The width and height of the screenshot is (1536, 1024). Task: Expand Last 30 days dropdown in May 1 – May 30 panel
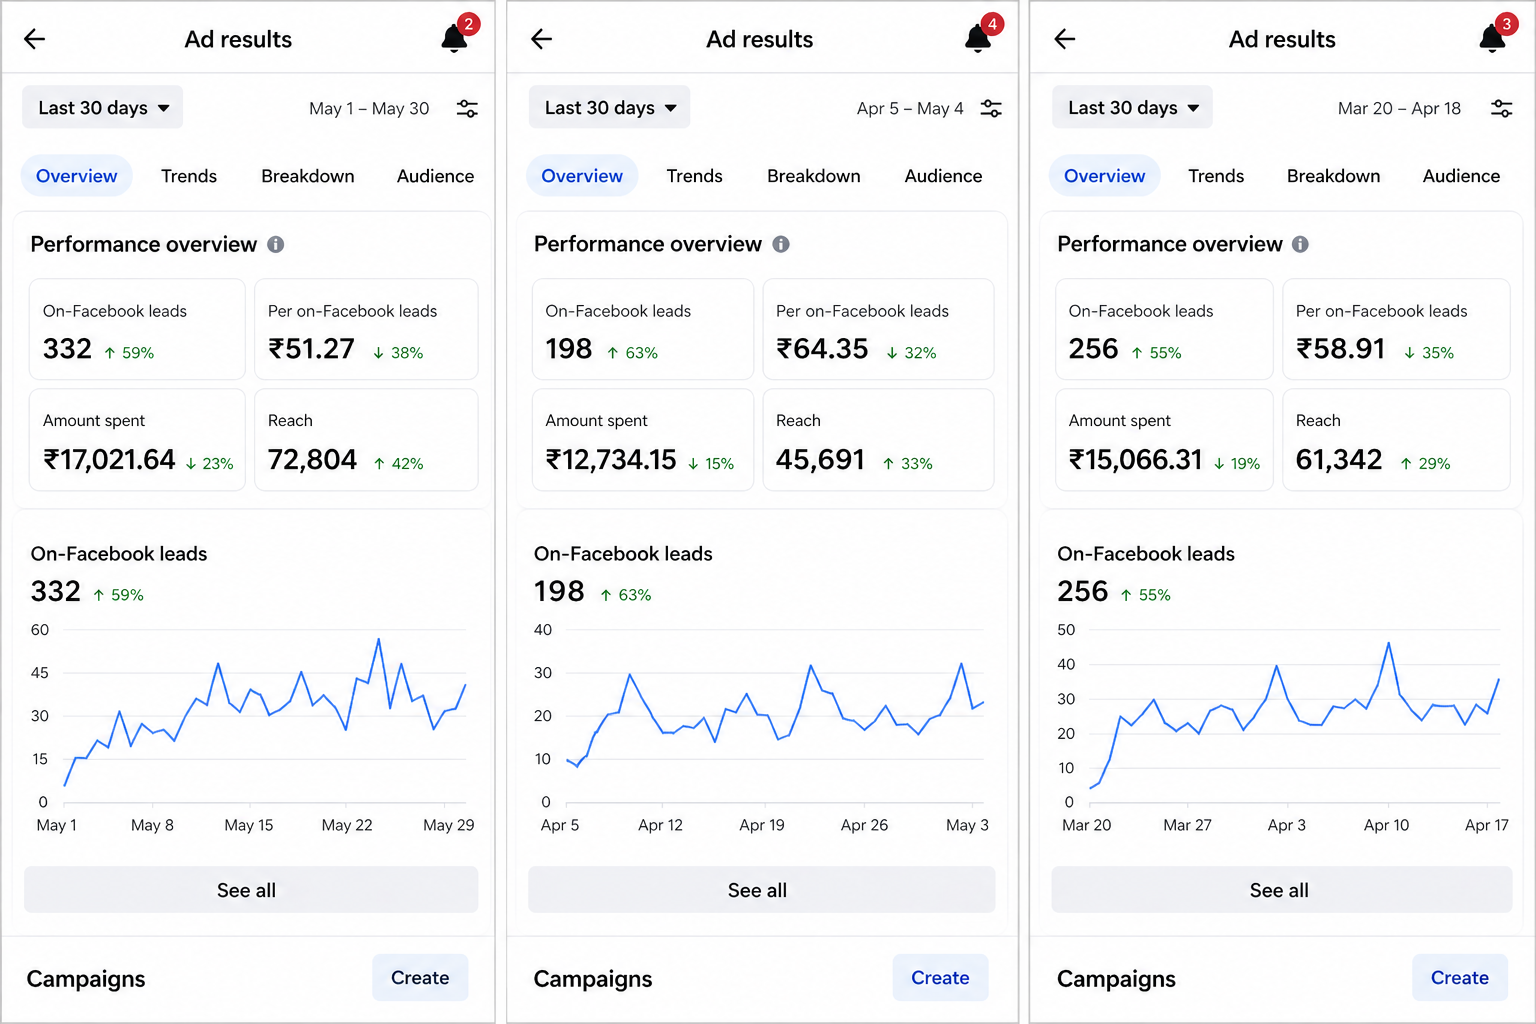(x=103, y=107)
